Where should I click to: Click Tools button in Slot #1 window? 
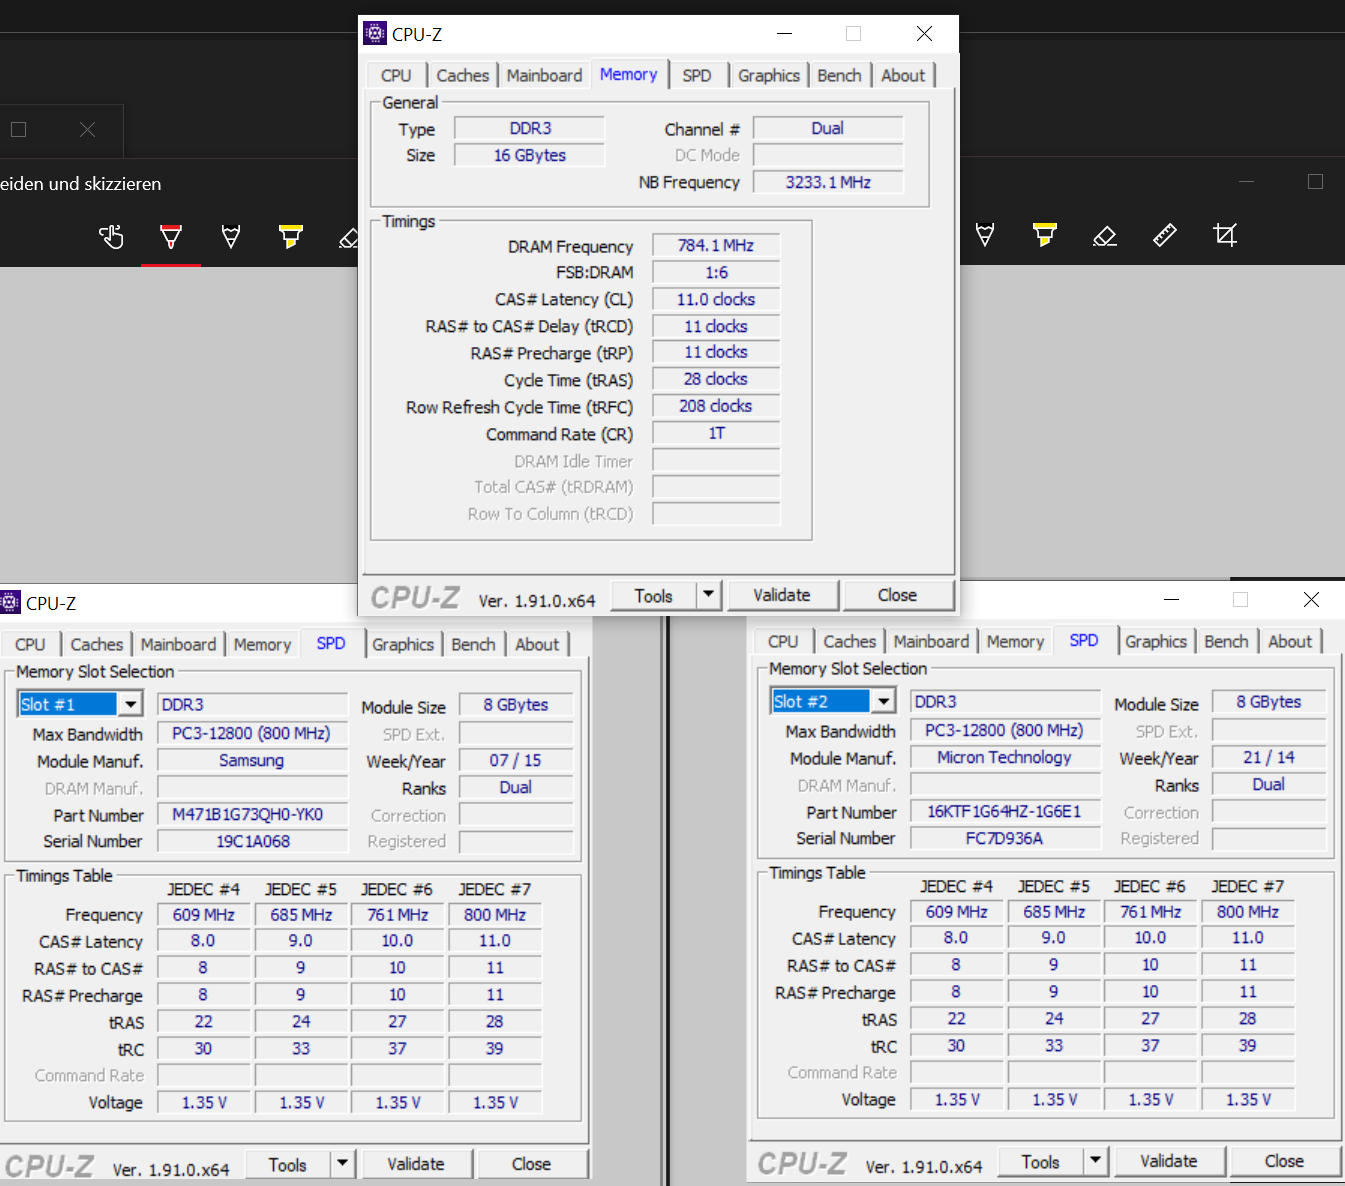coord(288,1165)
